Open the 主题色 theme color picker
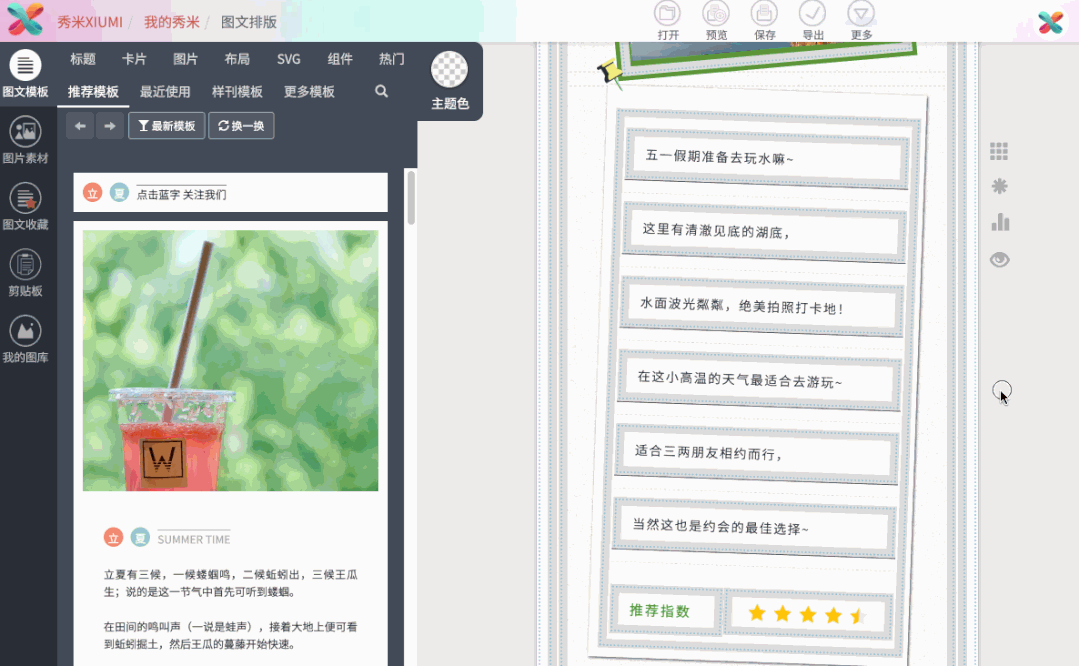This screenshot has width=1079, height=666. click(449, 80)
